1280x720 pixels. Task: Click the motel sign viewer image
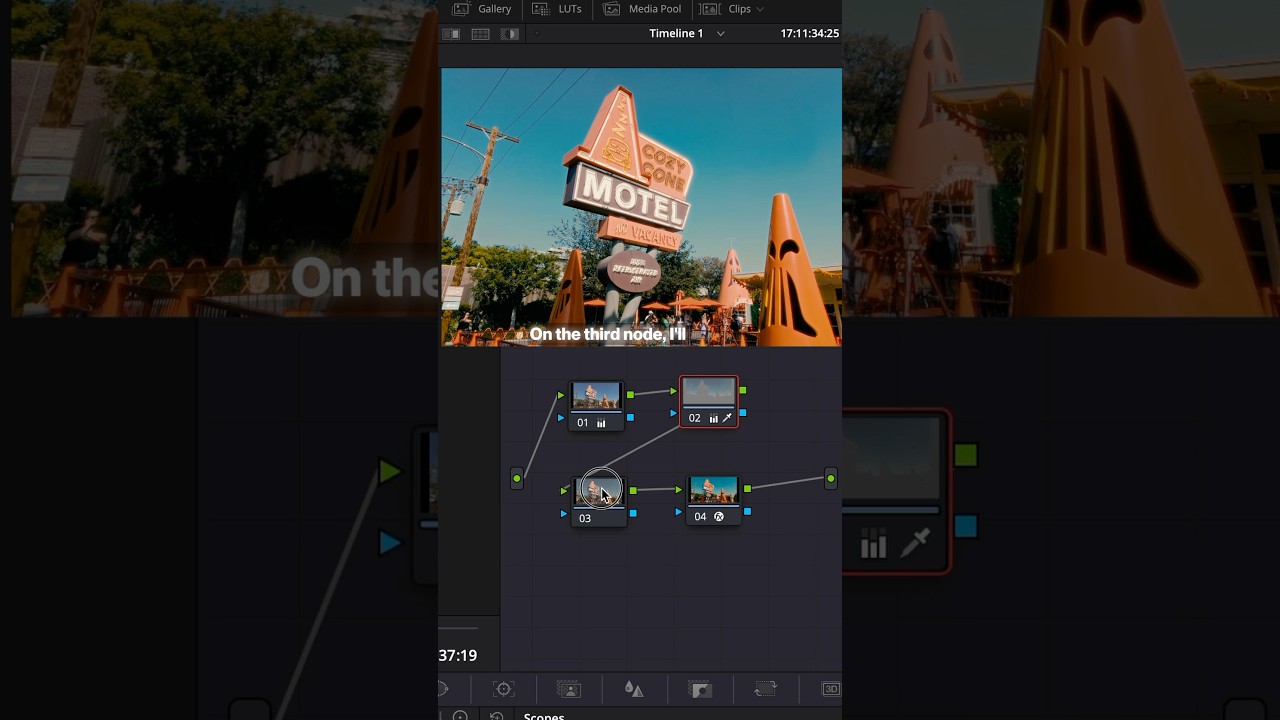pyautogui.click(x=641, y=207)
